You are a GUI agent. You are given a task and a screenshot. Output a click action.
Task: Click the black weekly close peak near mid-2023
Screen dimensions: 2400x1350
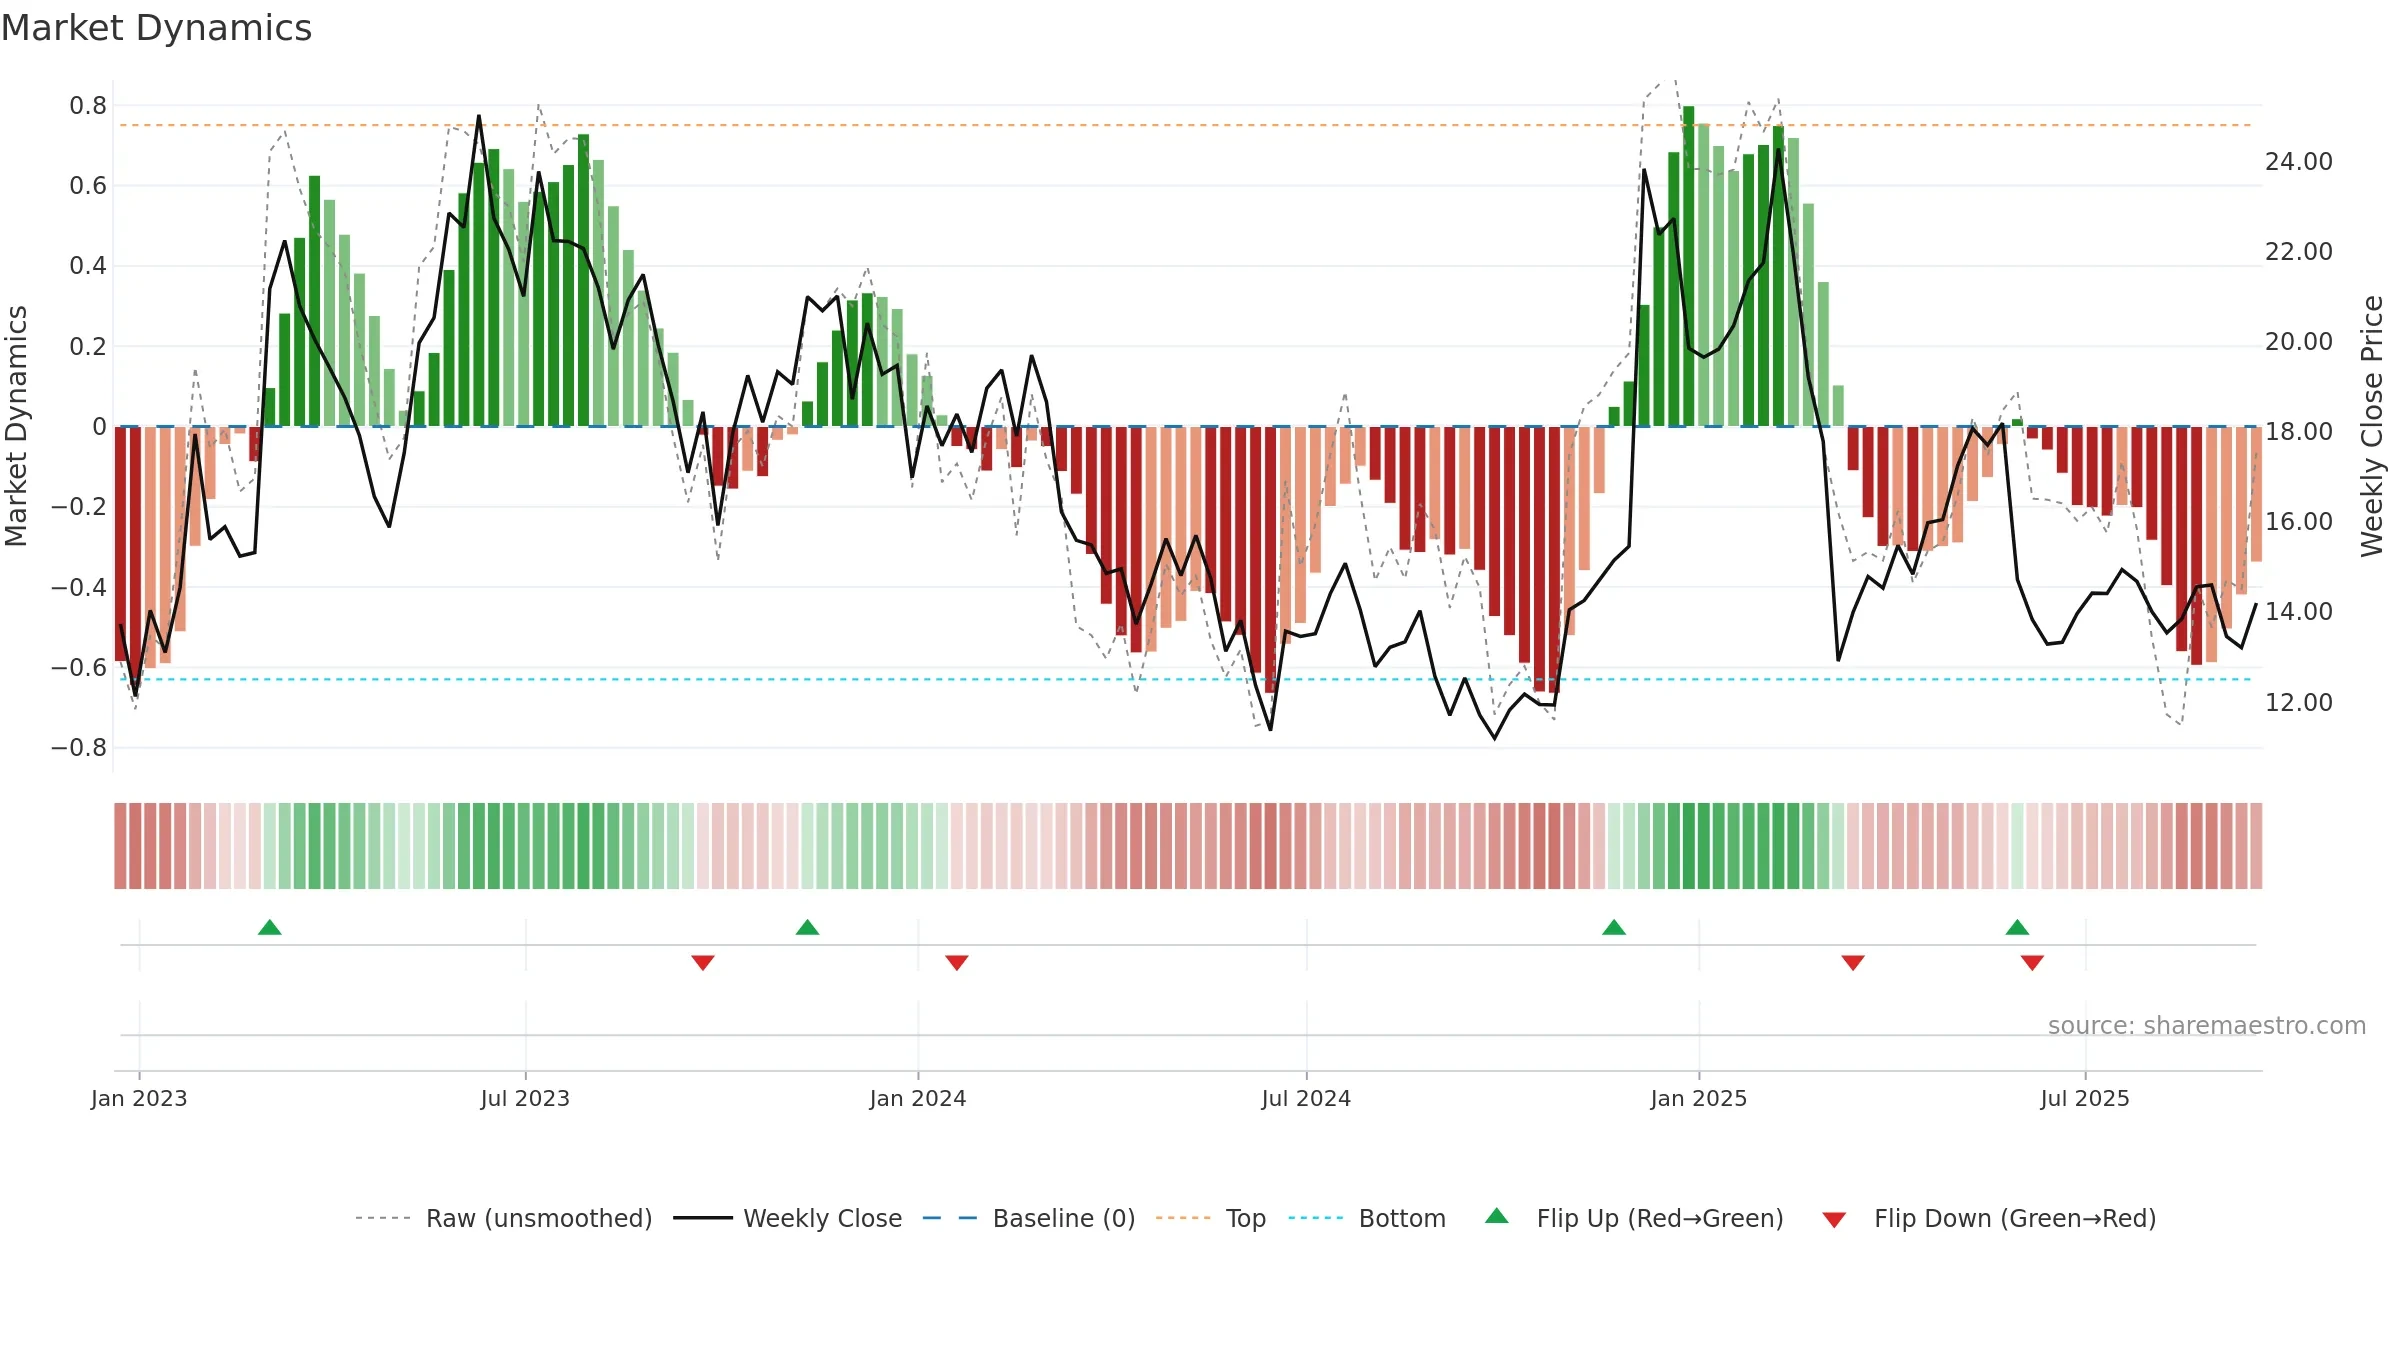click(x=479, y=117)
